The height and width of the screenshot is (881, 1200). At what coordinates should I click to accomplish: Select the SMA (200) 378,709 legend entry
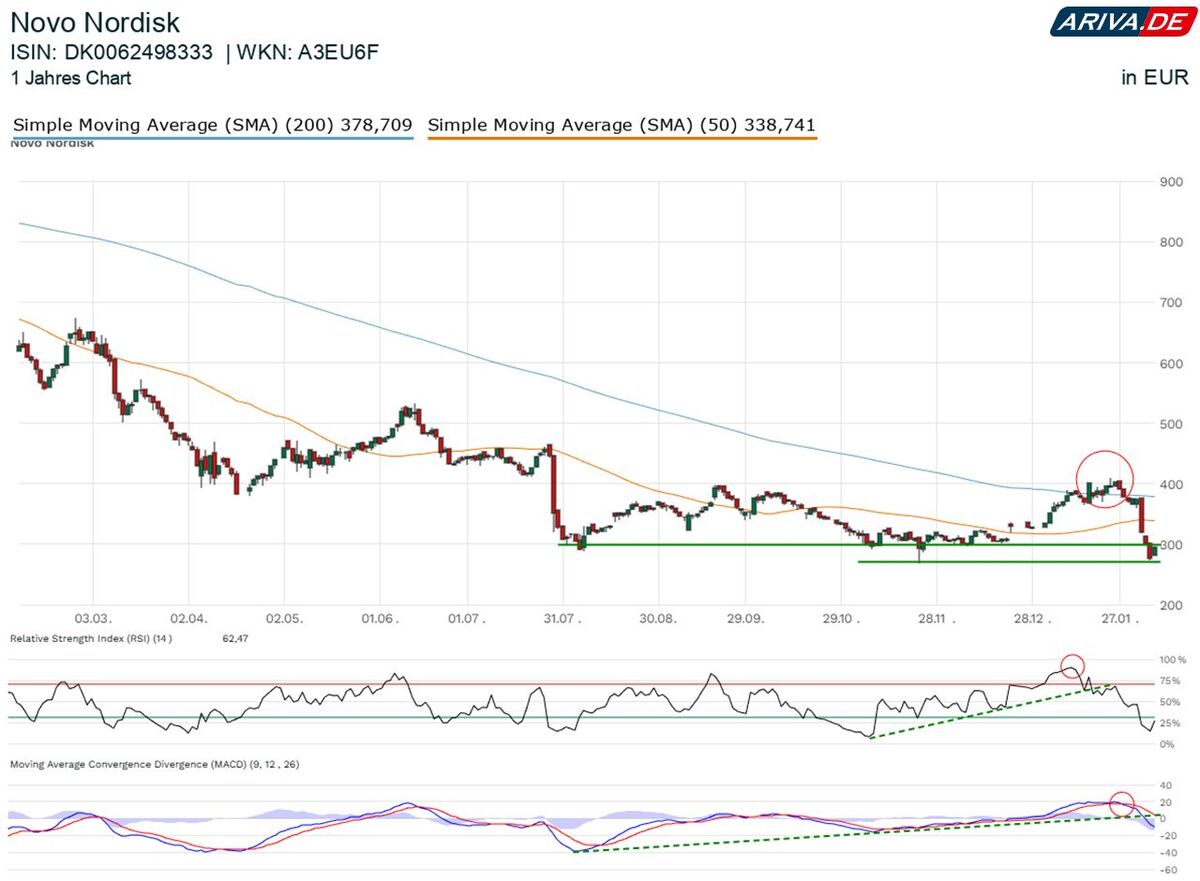coord(212,126)
